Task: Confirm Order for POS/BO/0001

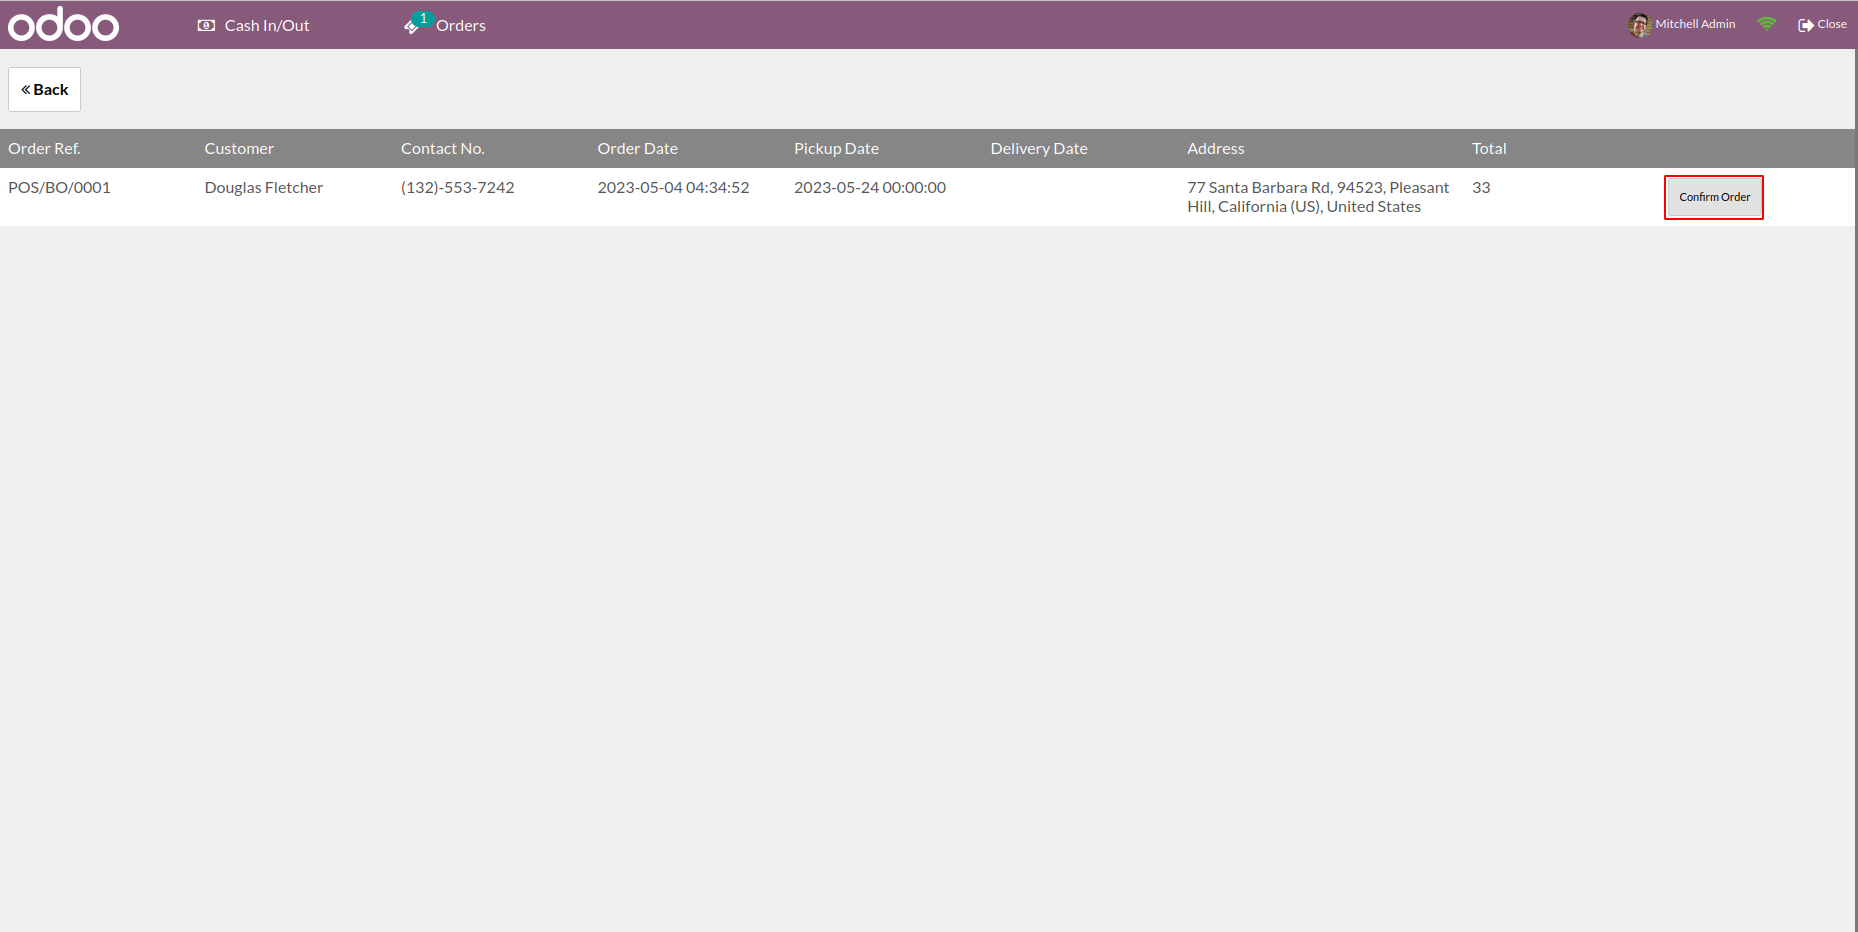Action: point(1714,197)
